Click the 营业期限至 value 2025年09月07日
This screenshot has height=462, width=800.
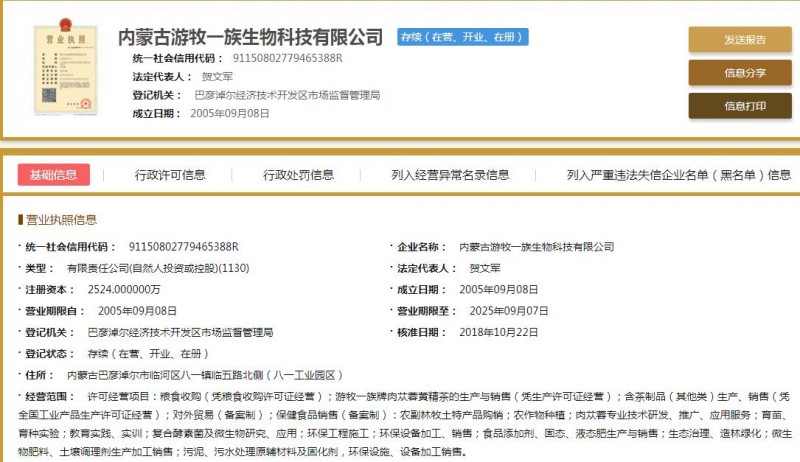[509, 311]
